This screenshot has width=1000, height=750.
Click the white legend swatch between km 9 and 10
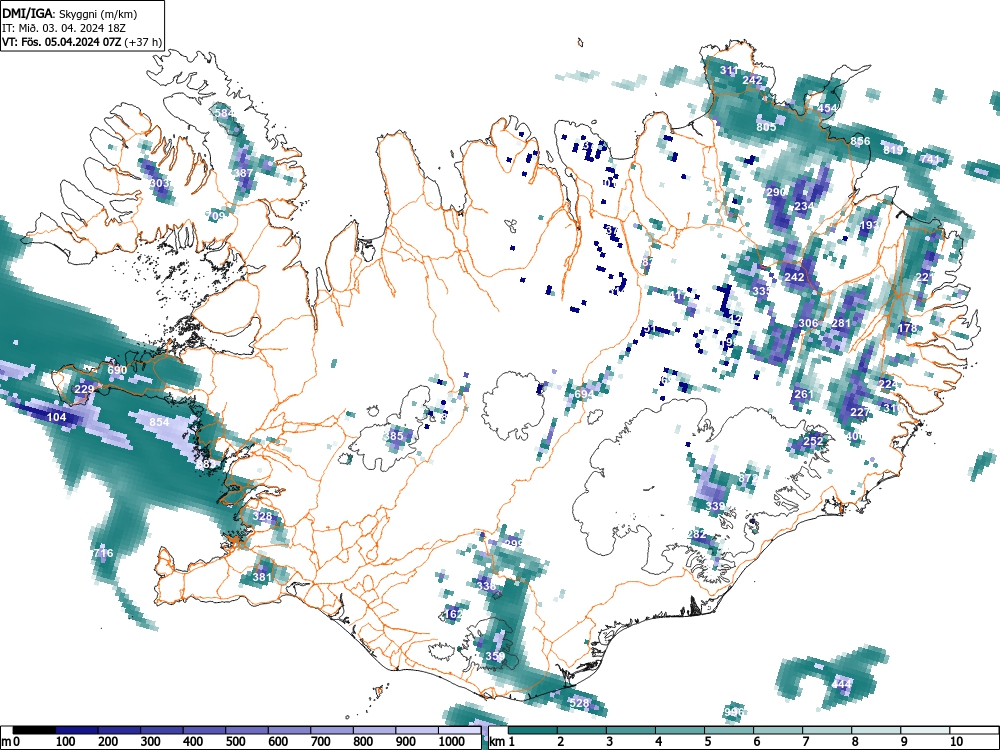coord(925,730)
